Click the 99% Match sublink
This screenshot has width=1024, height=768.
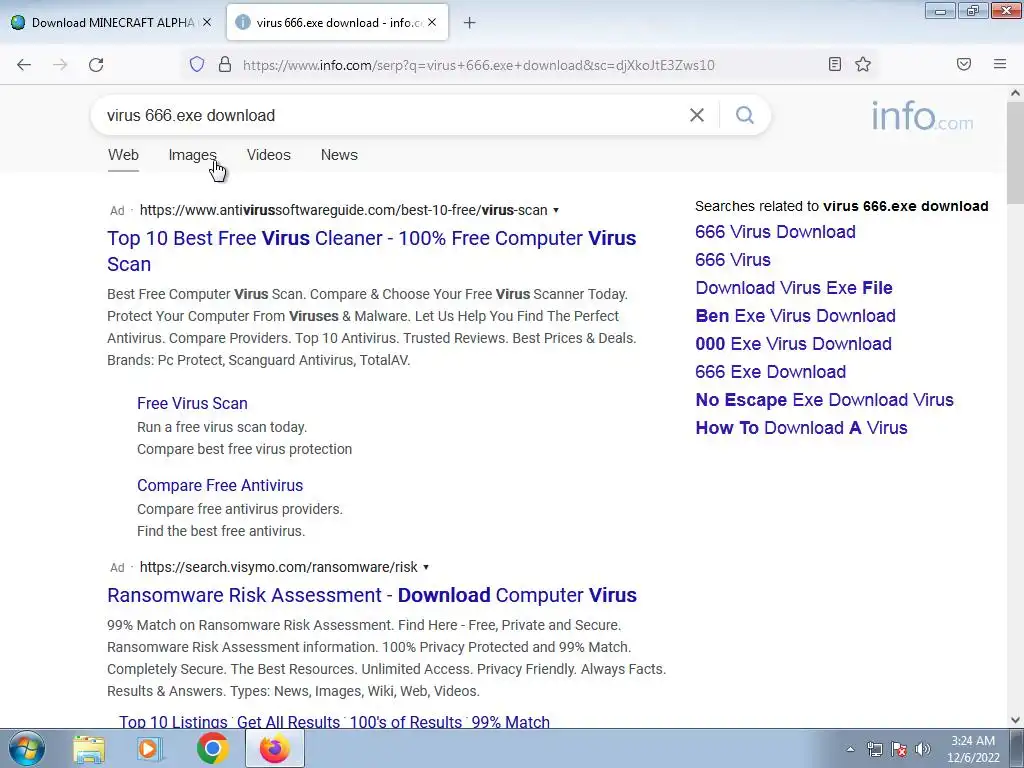tap(511, 722)
